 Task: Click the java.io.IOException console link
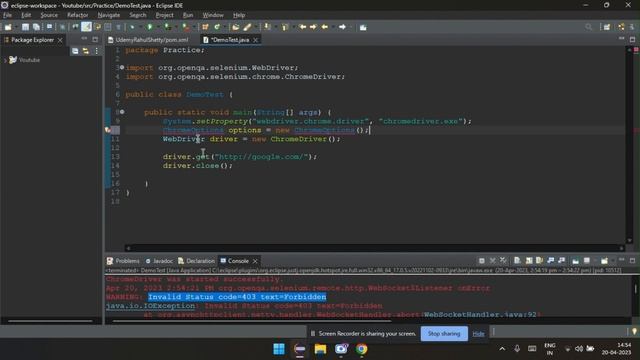(x=150, y=306)
